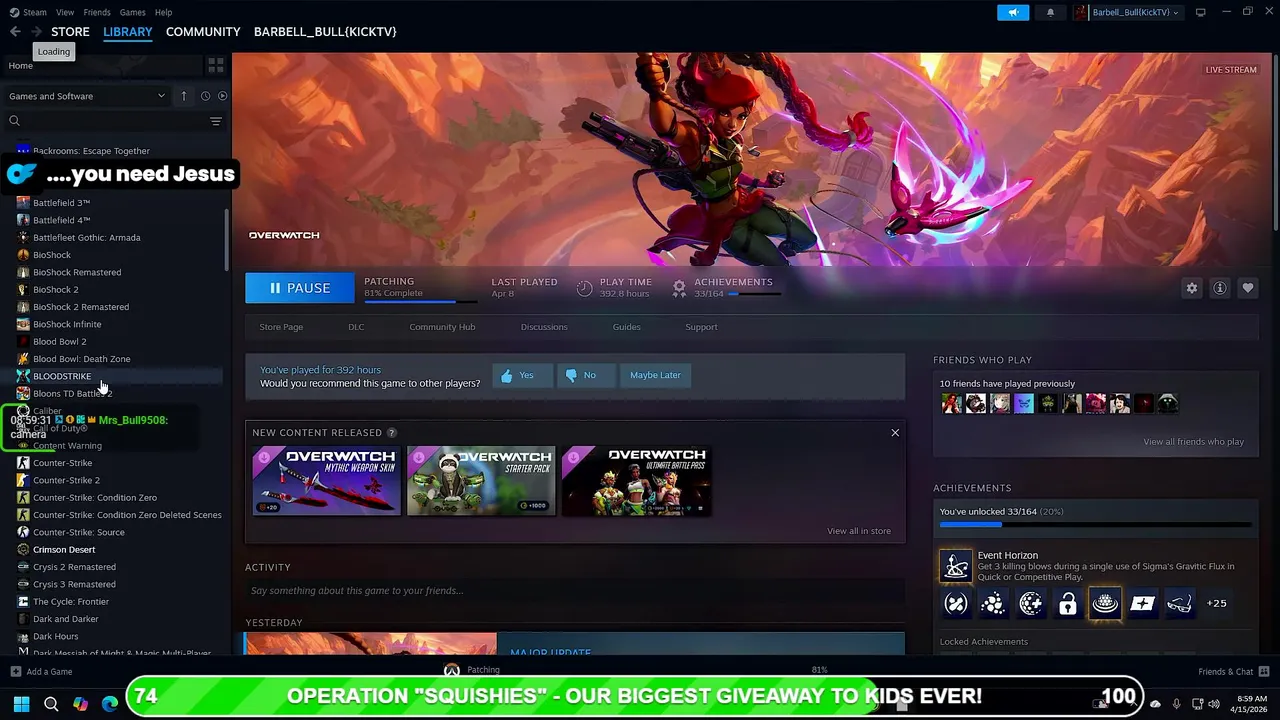Open Overwatch Mythic Weapon Skin thumbnail
This screenshot has height=720, width=1280.
326,481
